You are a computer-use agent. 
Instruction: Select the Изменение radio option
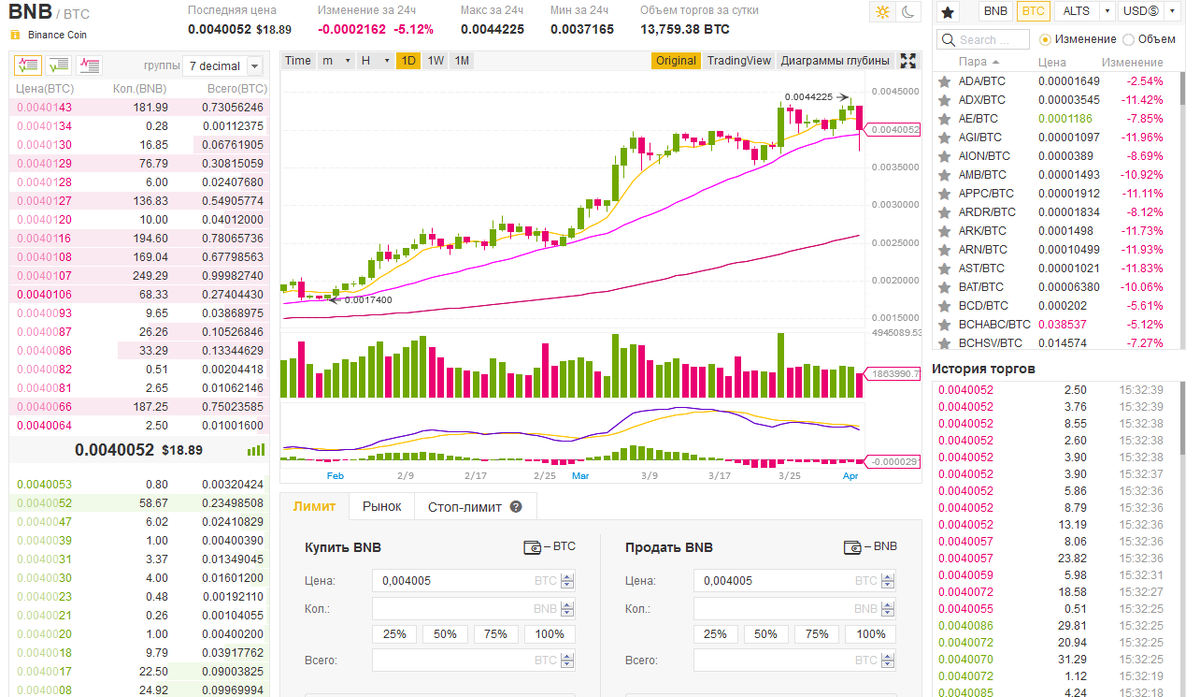[1045, 39]
